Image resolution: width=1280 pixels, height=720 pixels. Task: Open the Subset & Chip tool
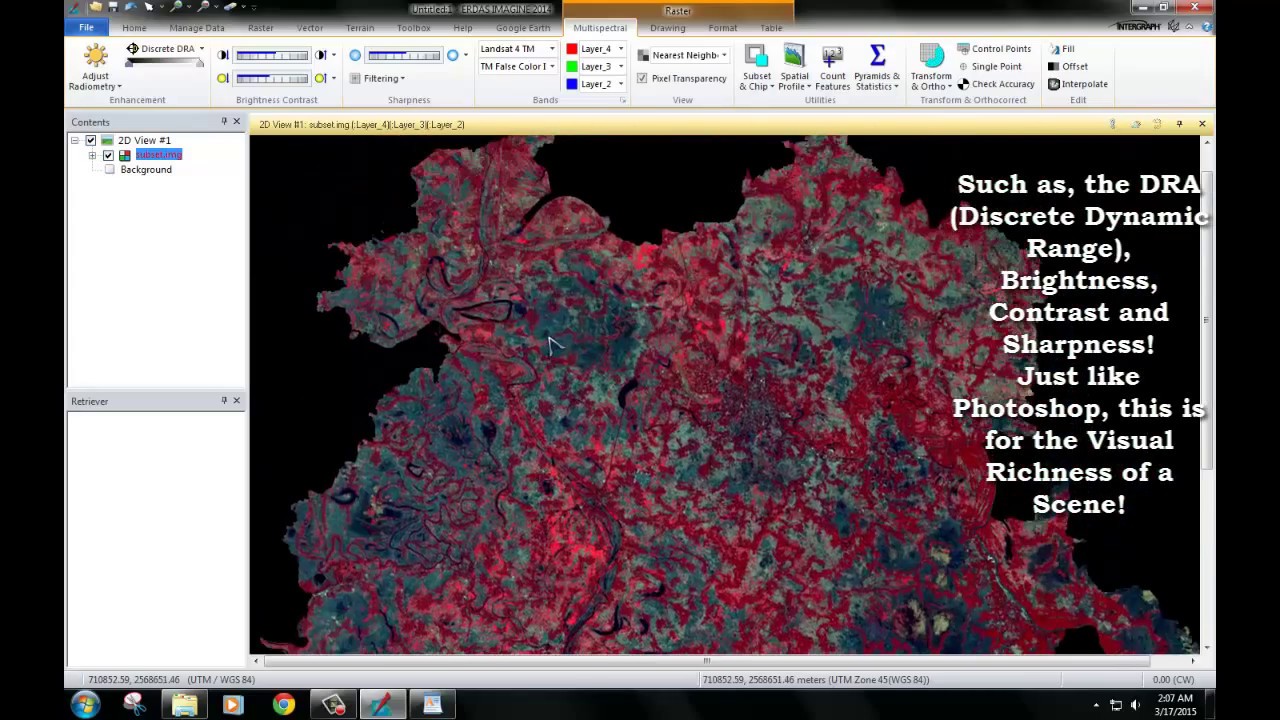pyautogui.click(x=756, y=67)
